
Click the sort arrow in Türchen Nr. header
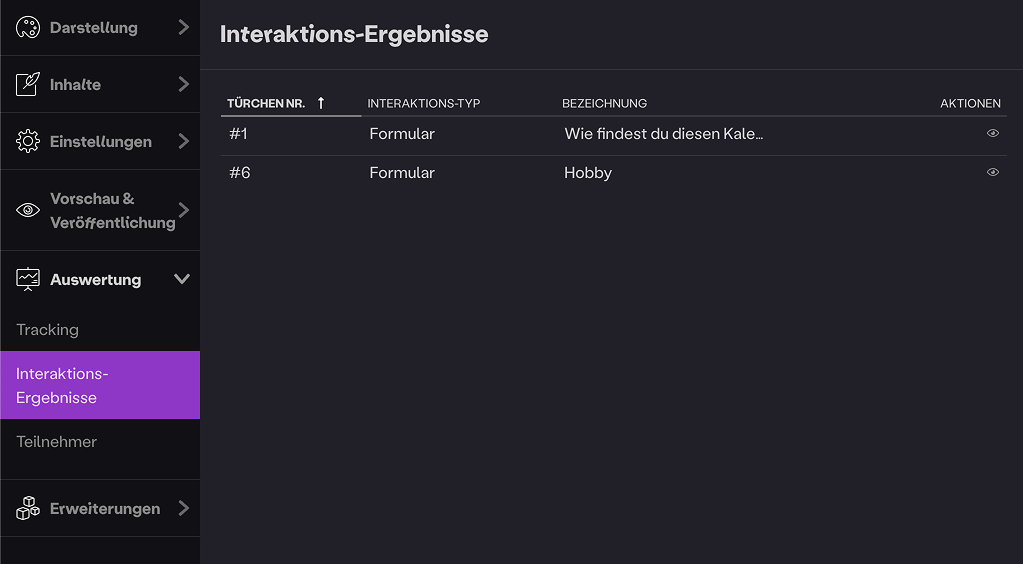tap(321, 103)
